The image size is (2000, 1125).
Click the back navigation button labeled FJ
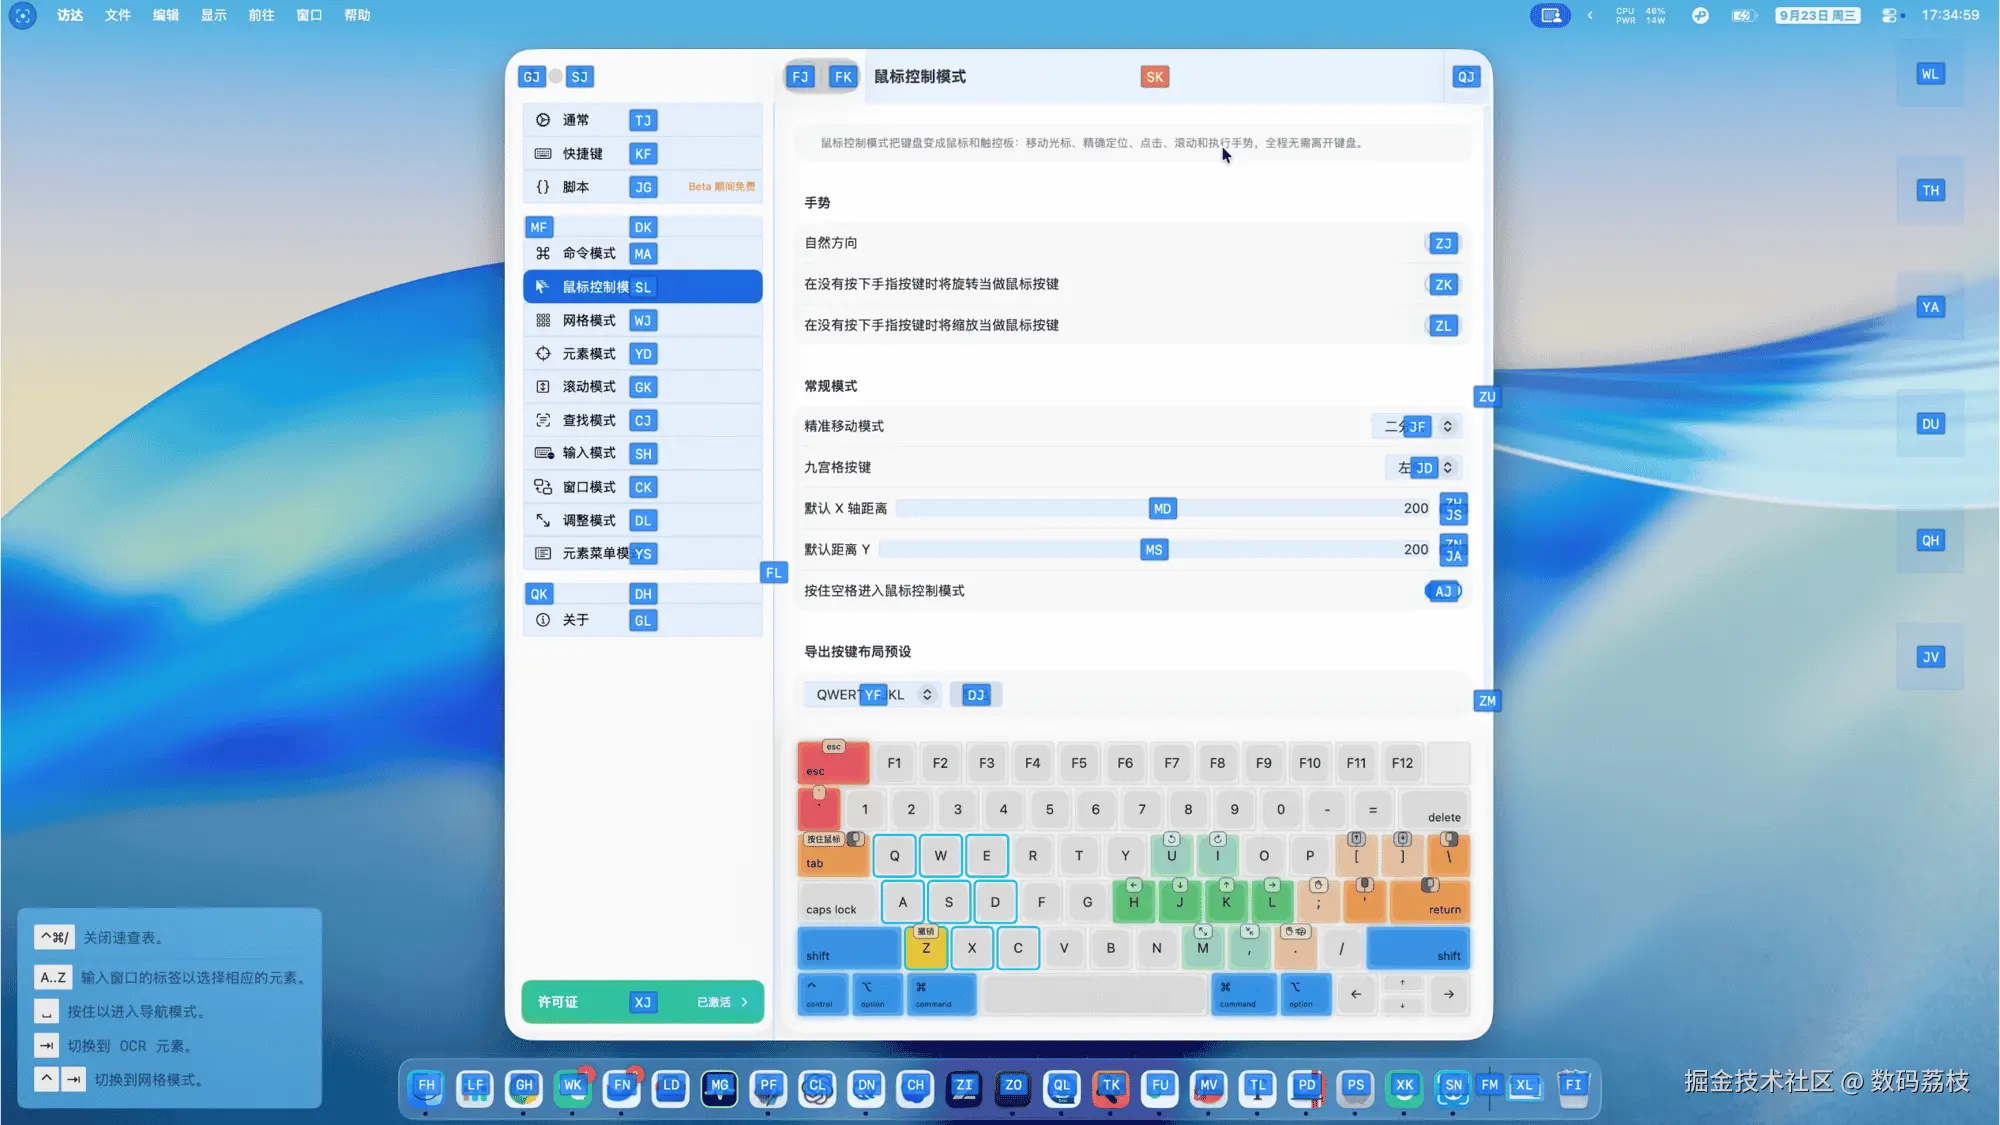pos(800,77)
